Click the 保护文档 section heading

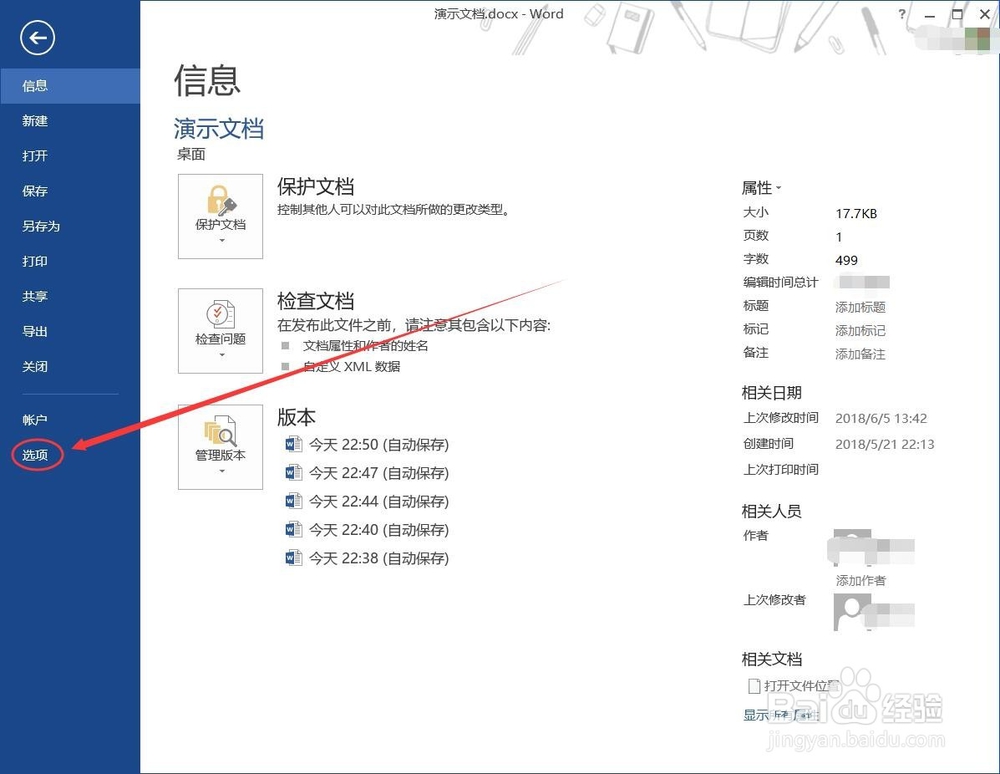click(315, 186)
